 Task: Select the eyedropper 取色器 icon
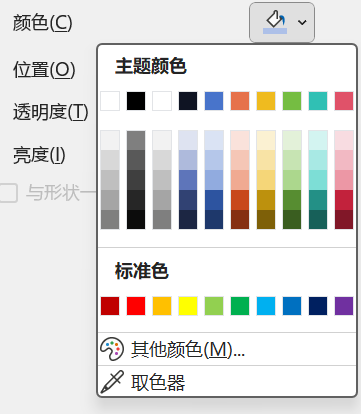[112, 382]
